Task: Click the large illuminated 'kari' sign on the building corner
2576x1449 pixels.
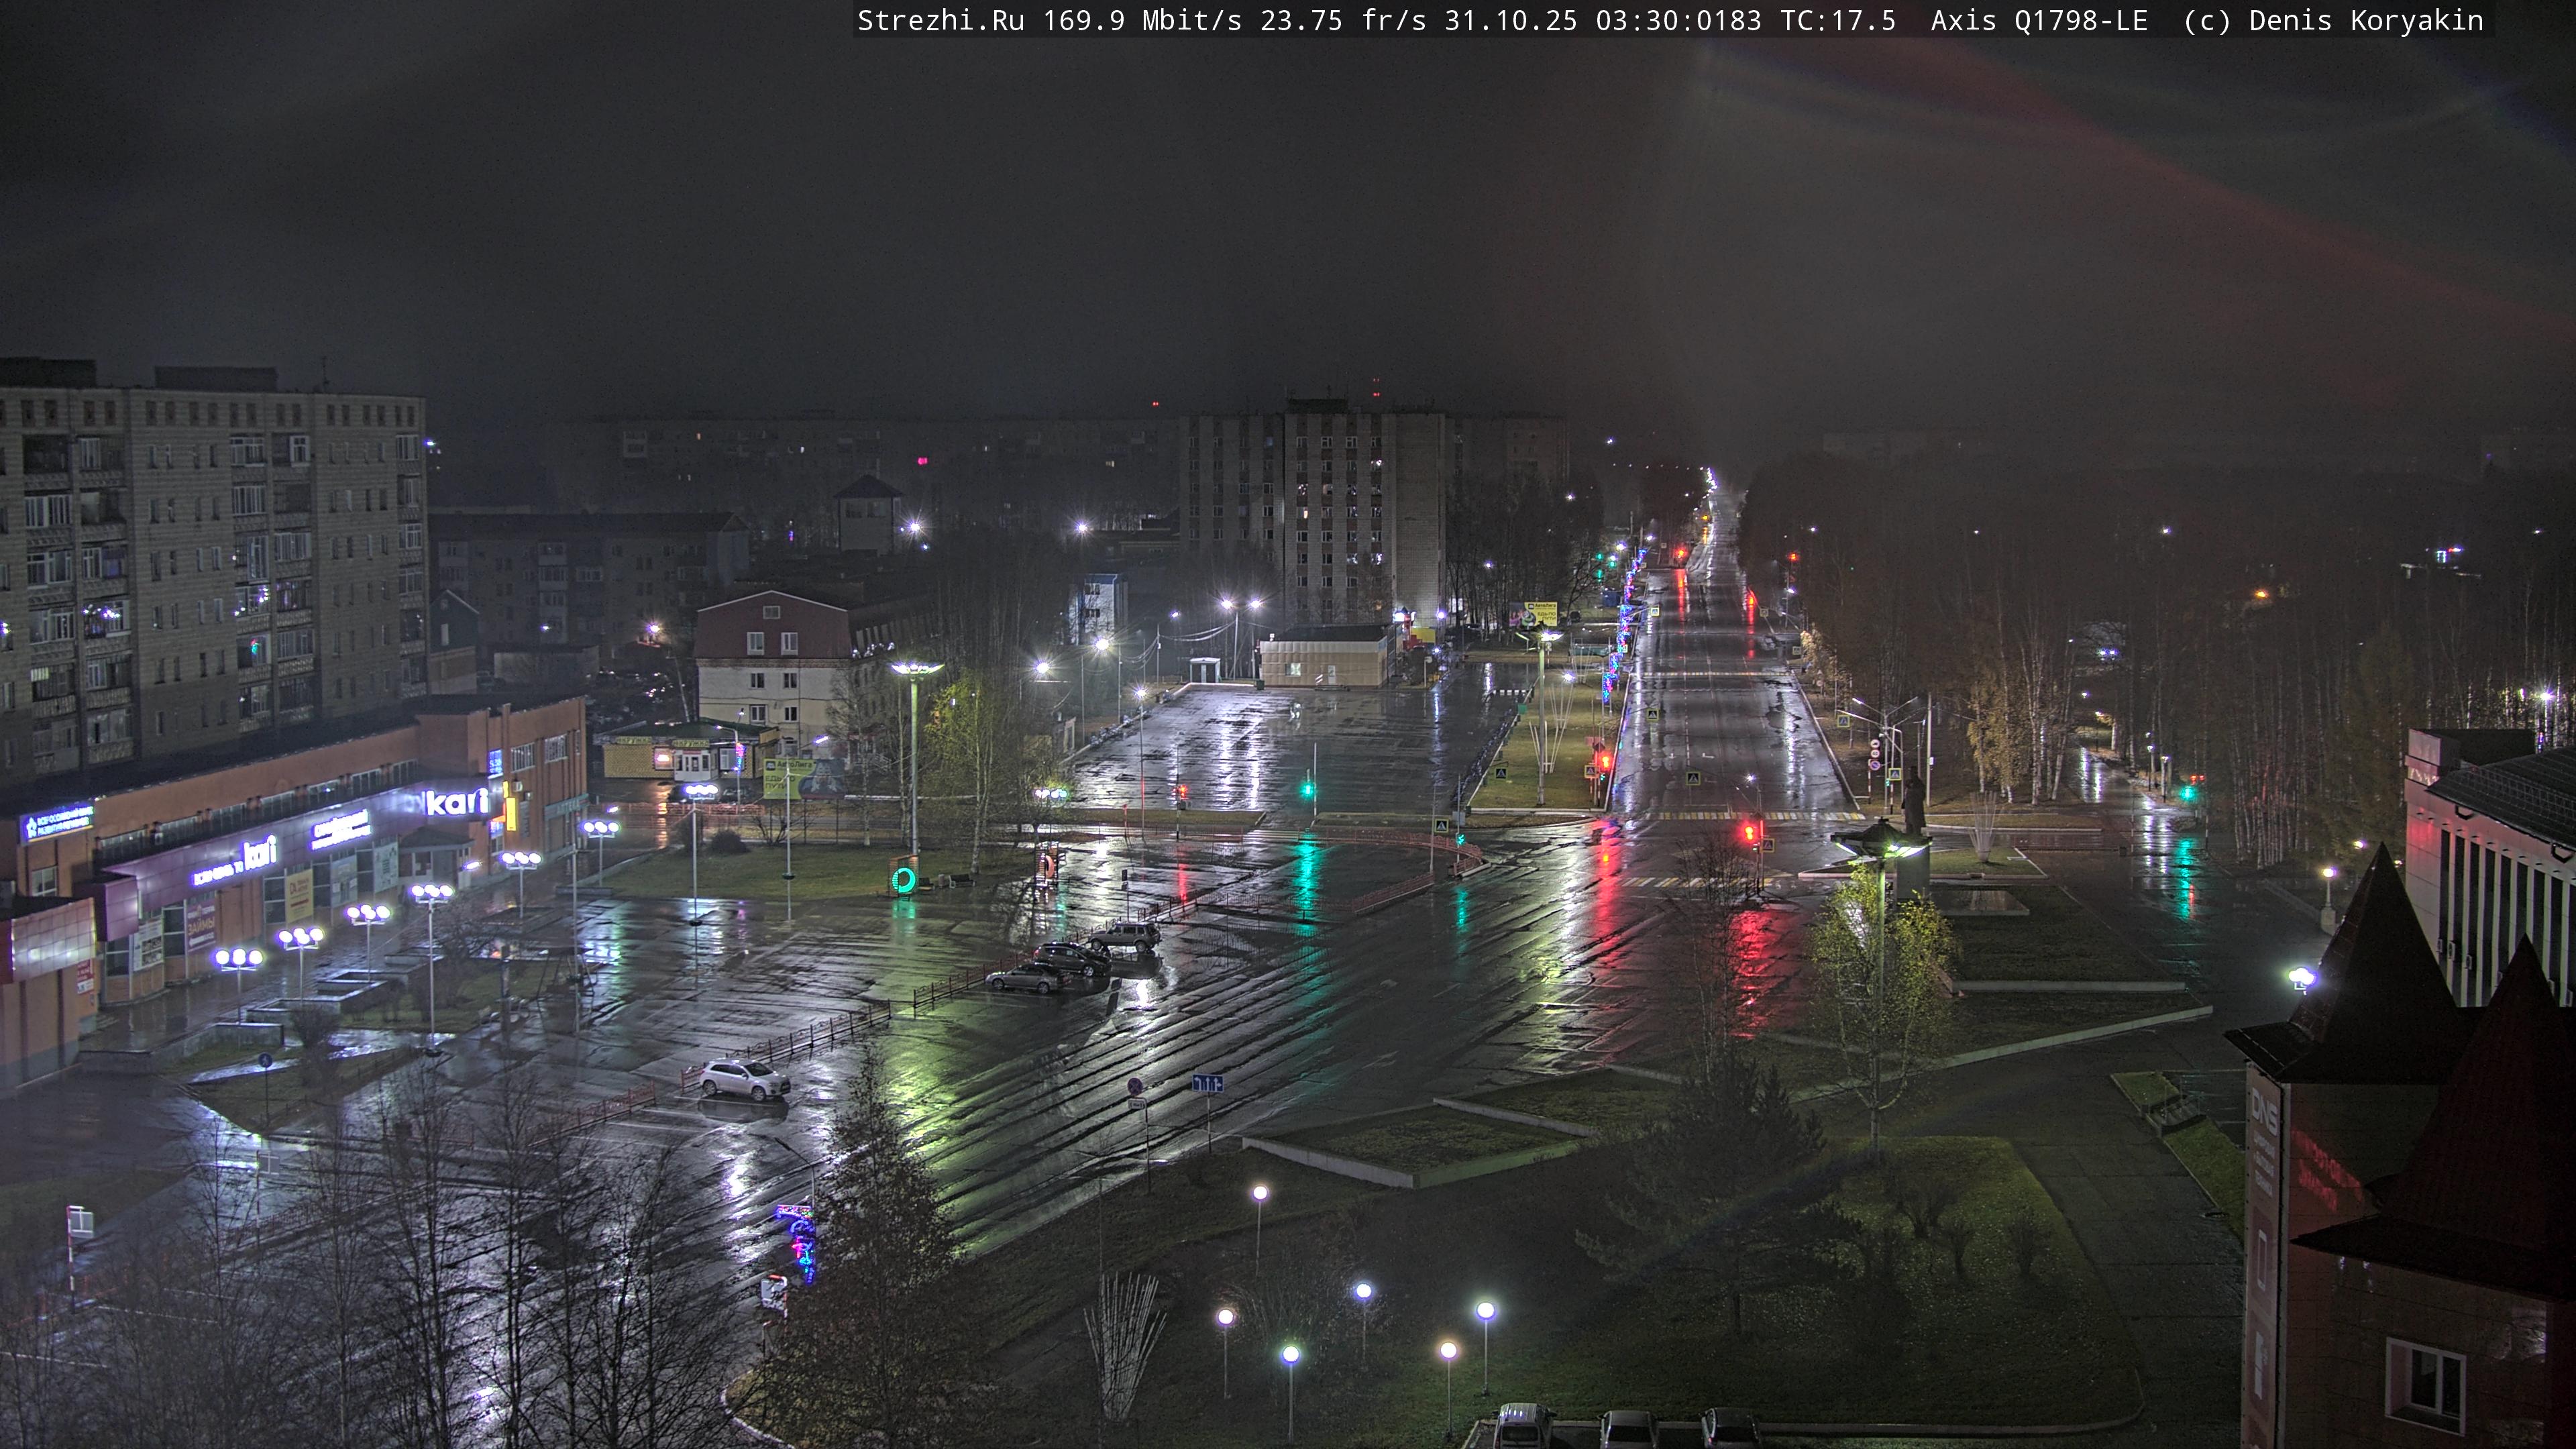Action: point(457,802)
